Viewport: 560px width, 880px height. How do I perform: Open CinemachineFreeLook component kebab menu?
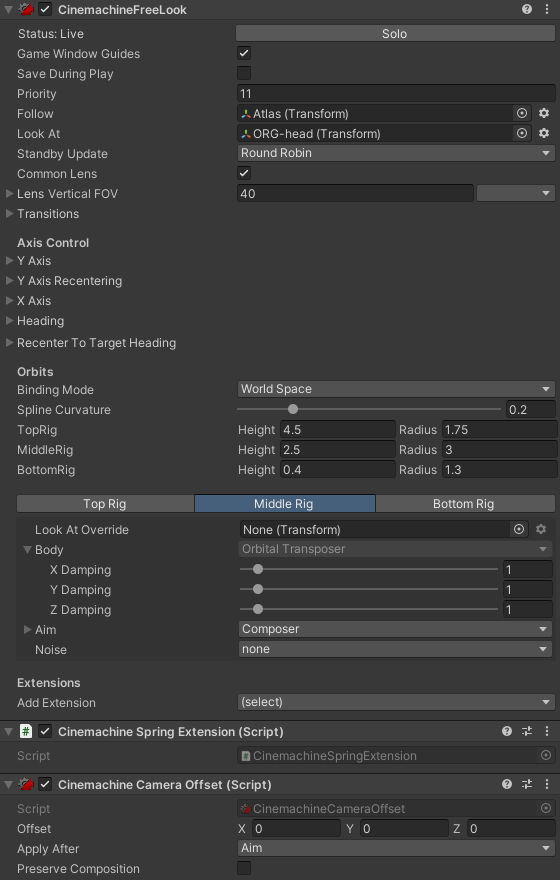pyautogui.click(x=547, y=9)
